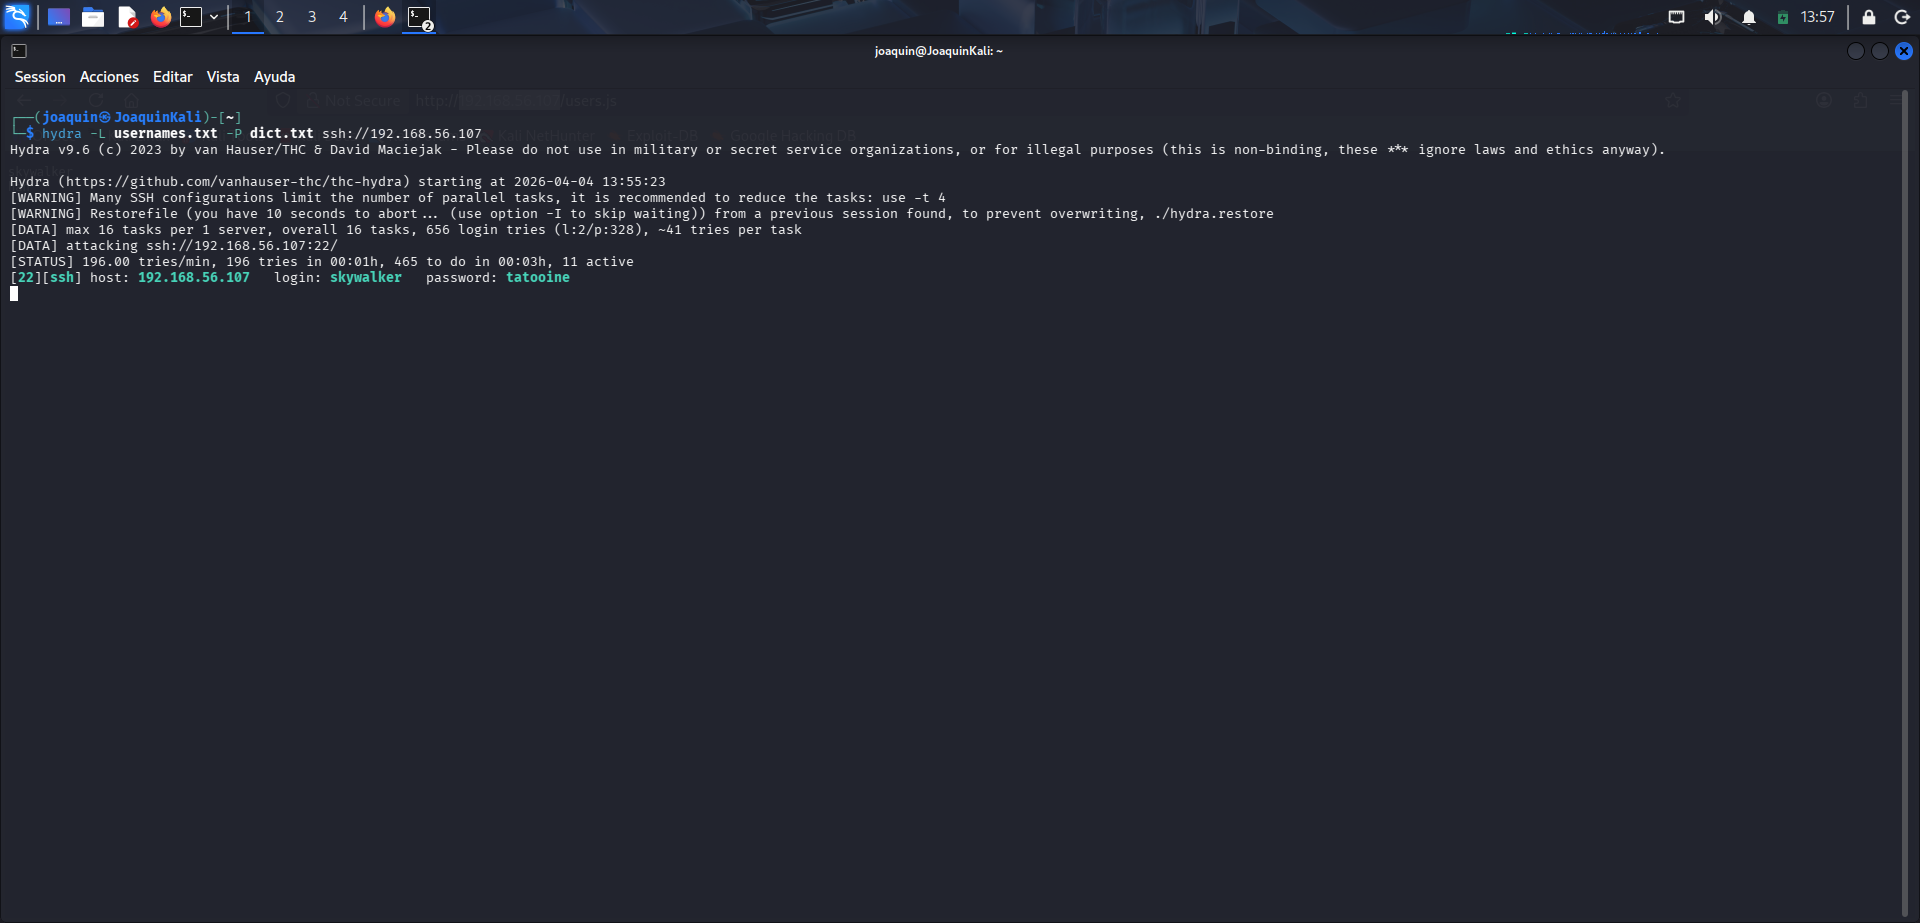This screenshot has width=1920, height=923.
Task: Open the Acciones menu
Action: click(109, 76)
